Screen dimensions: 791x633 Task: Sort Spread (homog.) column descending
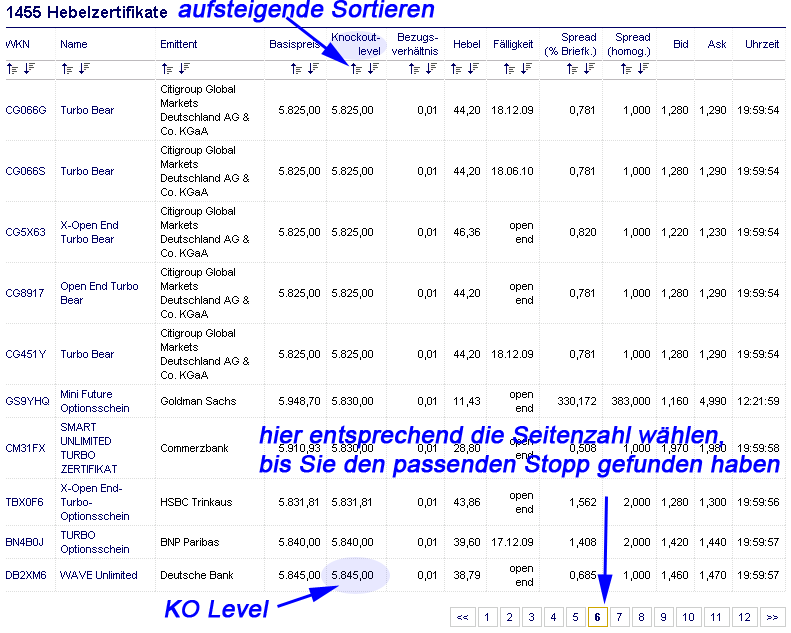coord(644,68)
